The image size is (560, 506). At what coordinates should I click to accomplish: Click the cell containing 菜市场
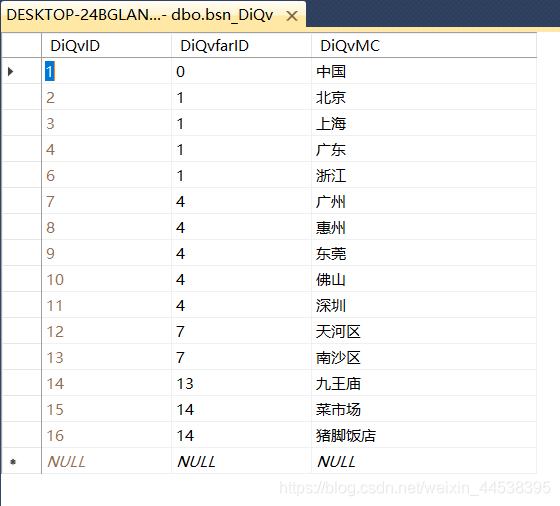tap(424, 410)
